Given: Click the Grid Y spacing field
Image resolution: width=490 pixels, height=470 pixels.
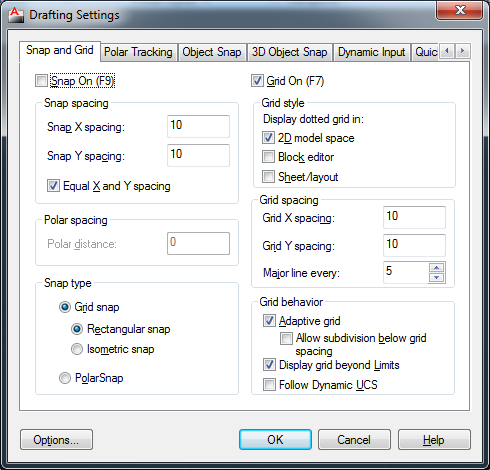Looking at the screenshot, I should pos(414,245).
